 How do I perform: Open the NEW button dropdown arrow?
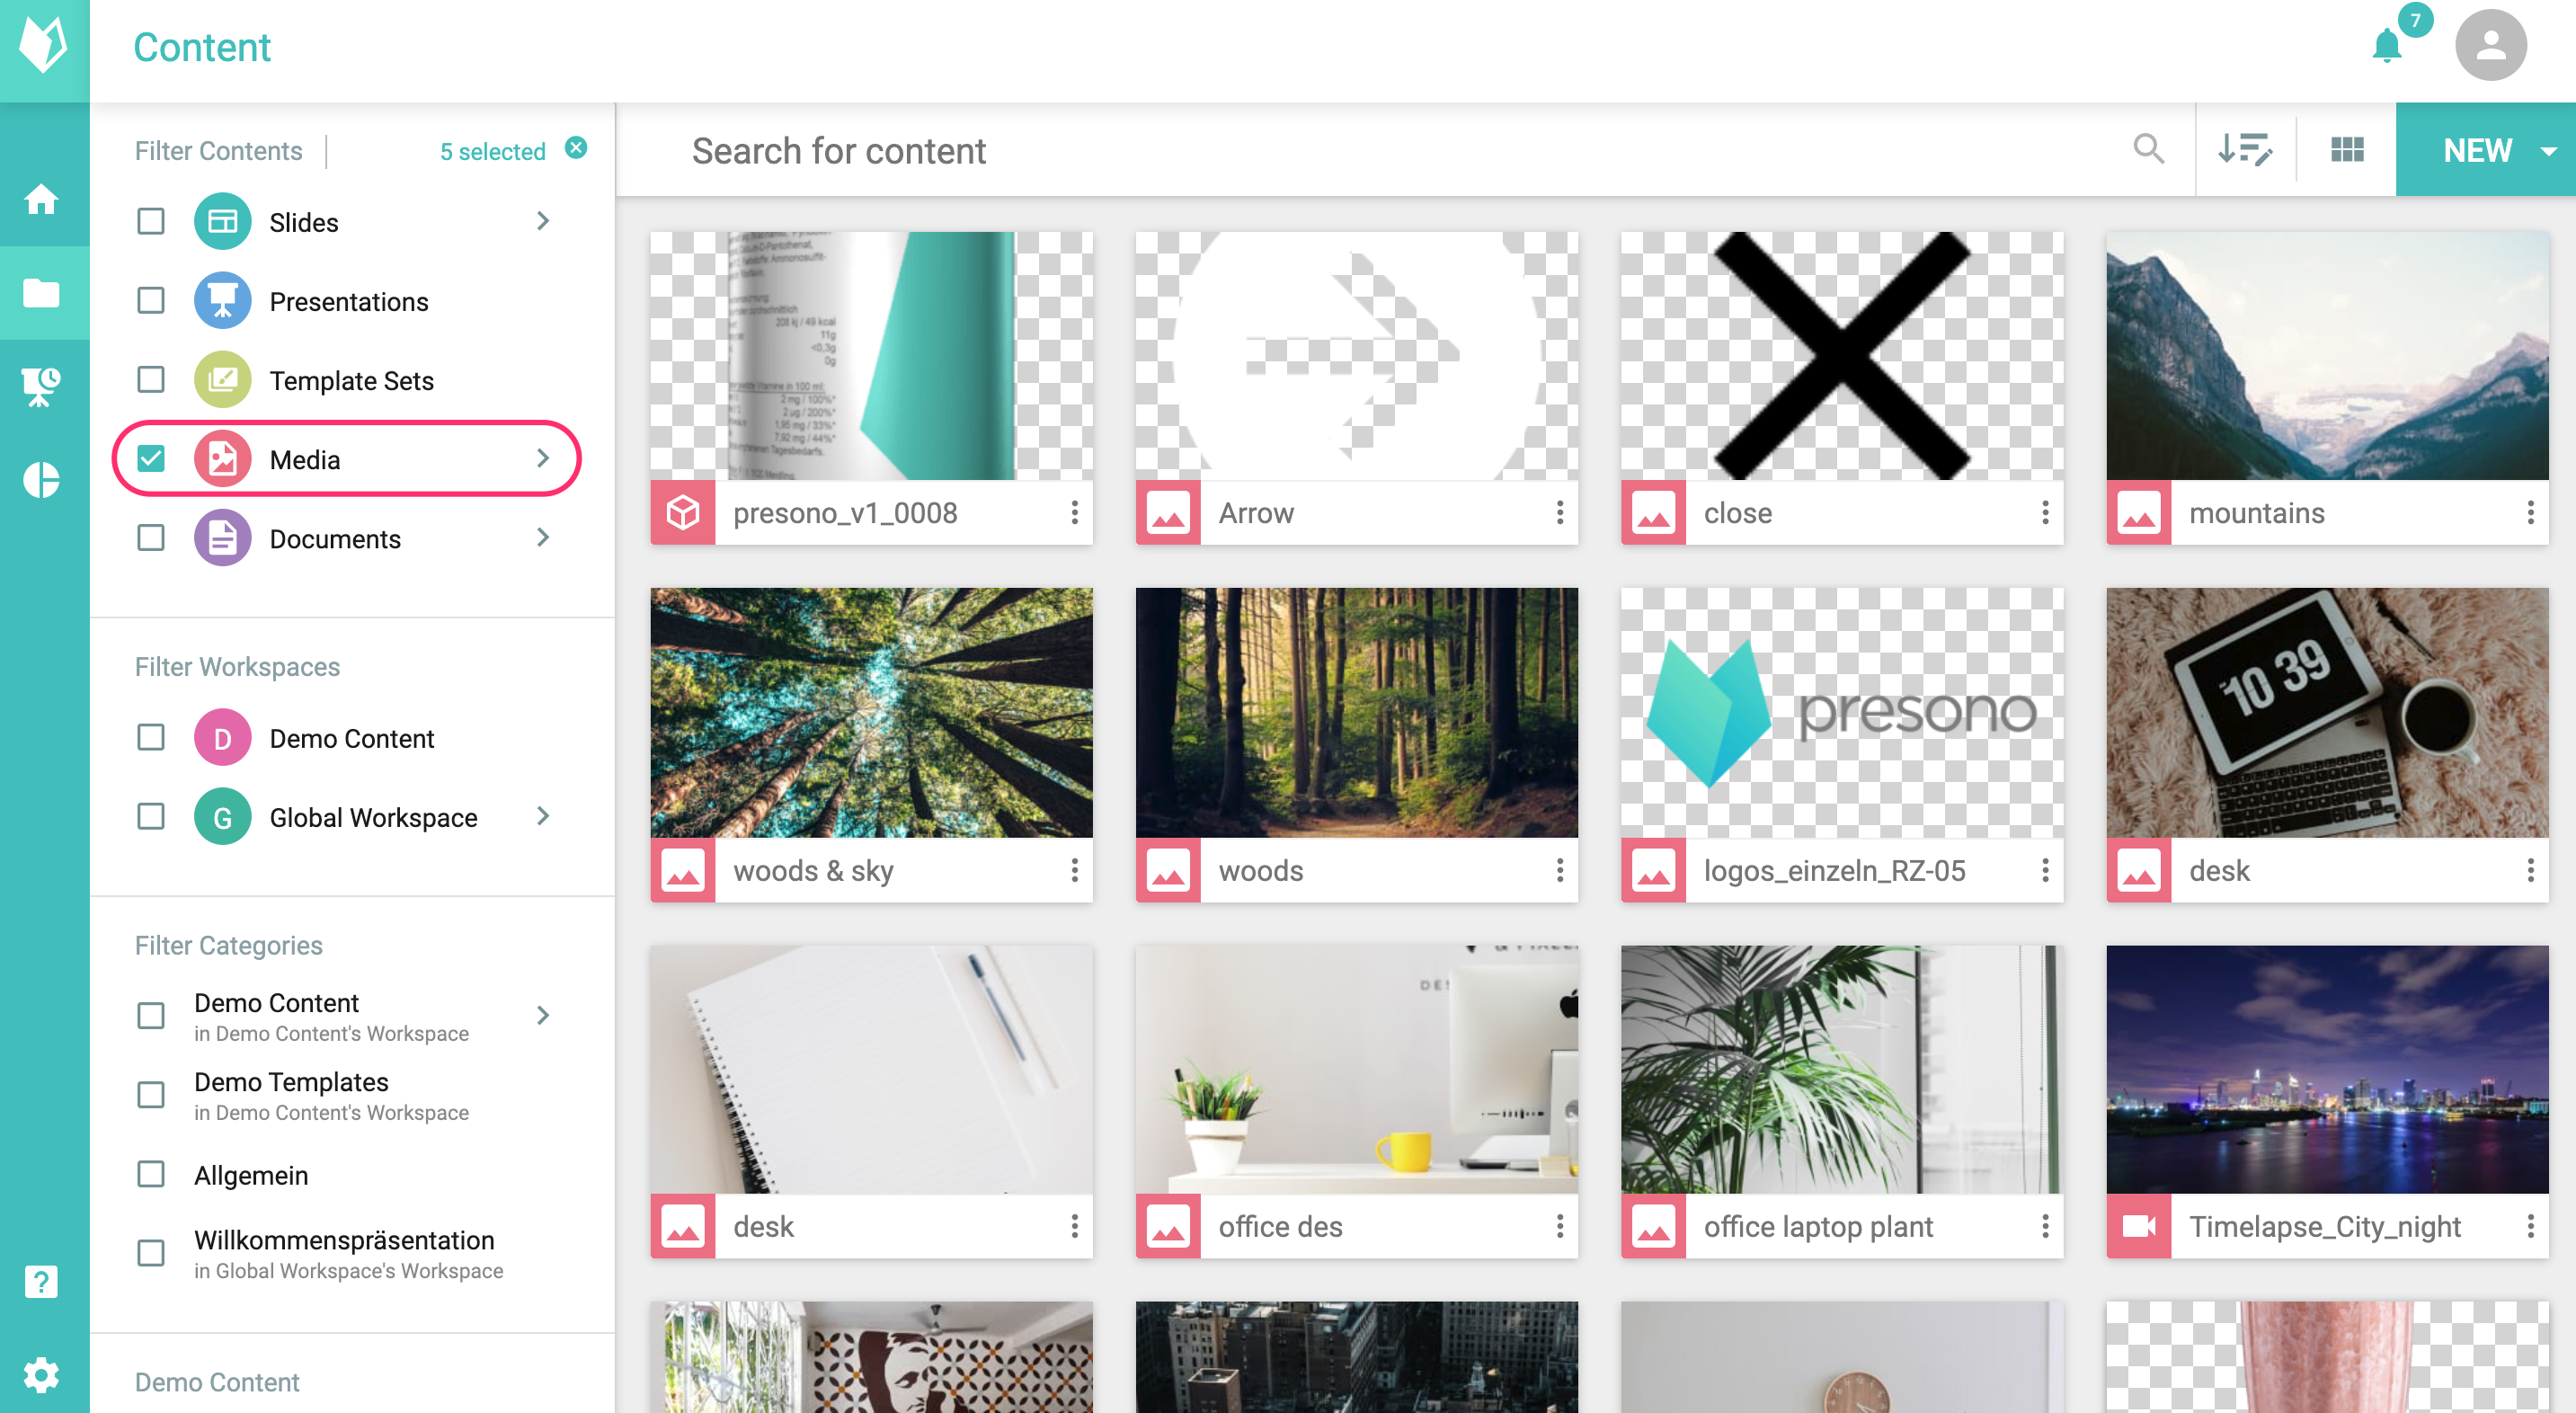(2549, 151)
